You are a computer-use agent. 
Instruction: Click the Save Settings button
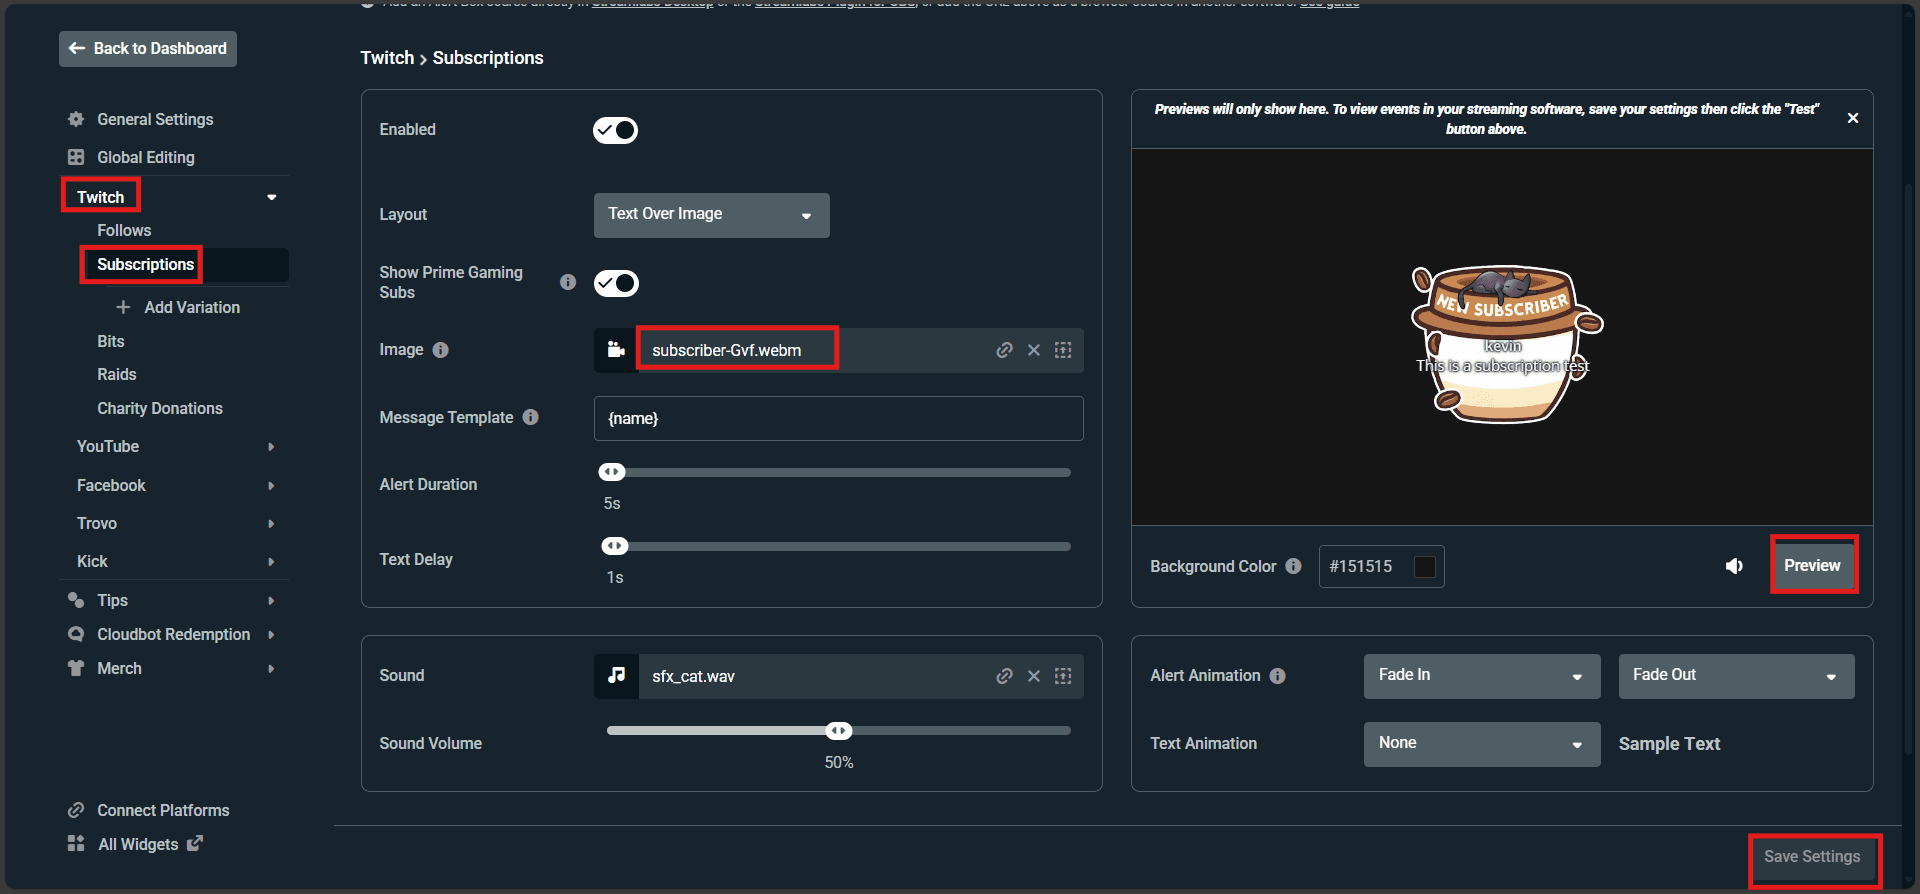click(1812, 857)
